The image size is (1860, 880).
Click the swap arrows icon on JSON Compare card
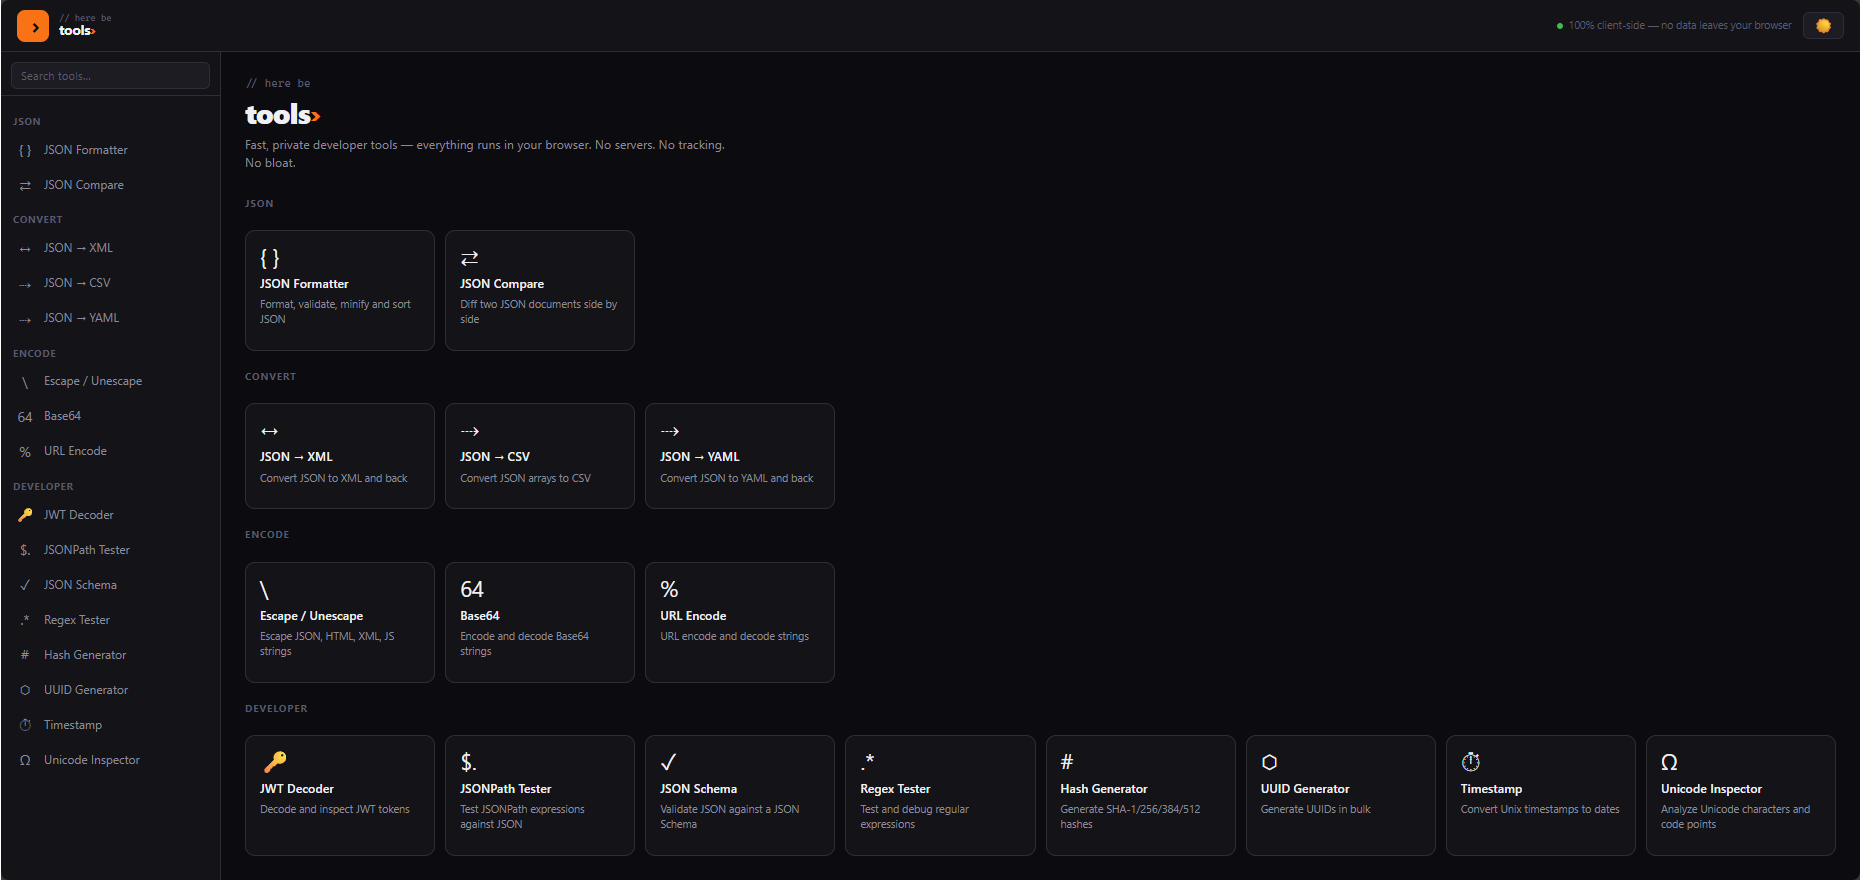[469, 258]
